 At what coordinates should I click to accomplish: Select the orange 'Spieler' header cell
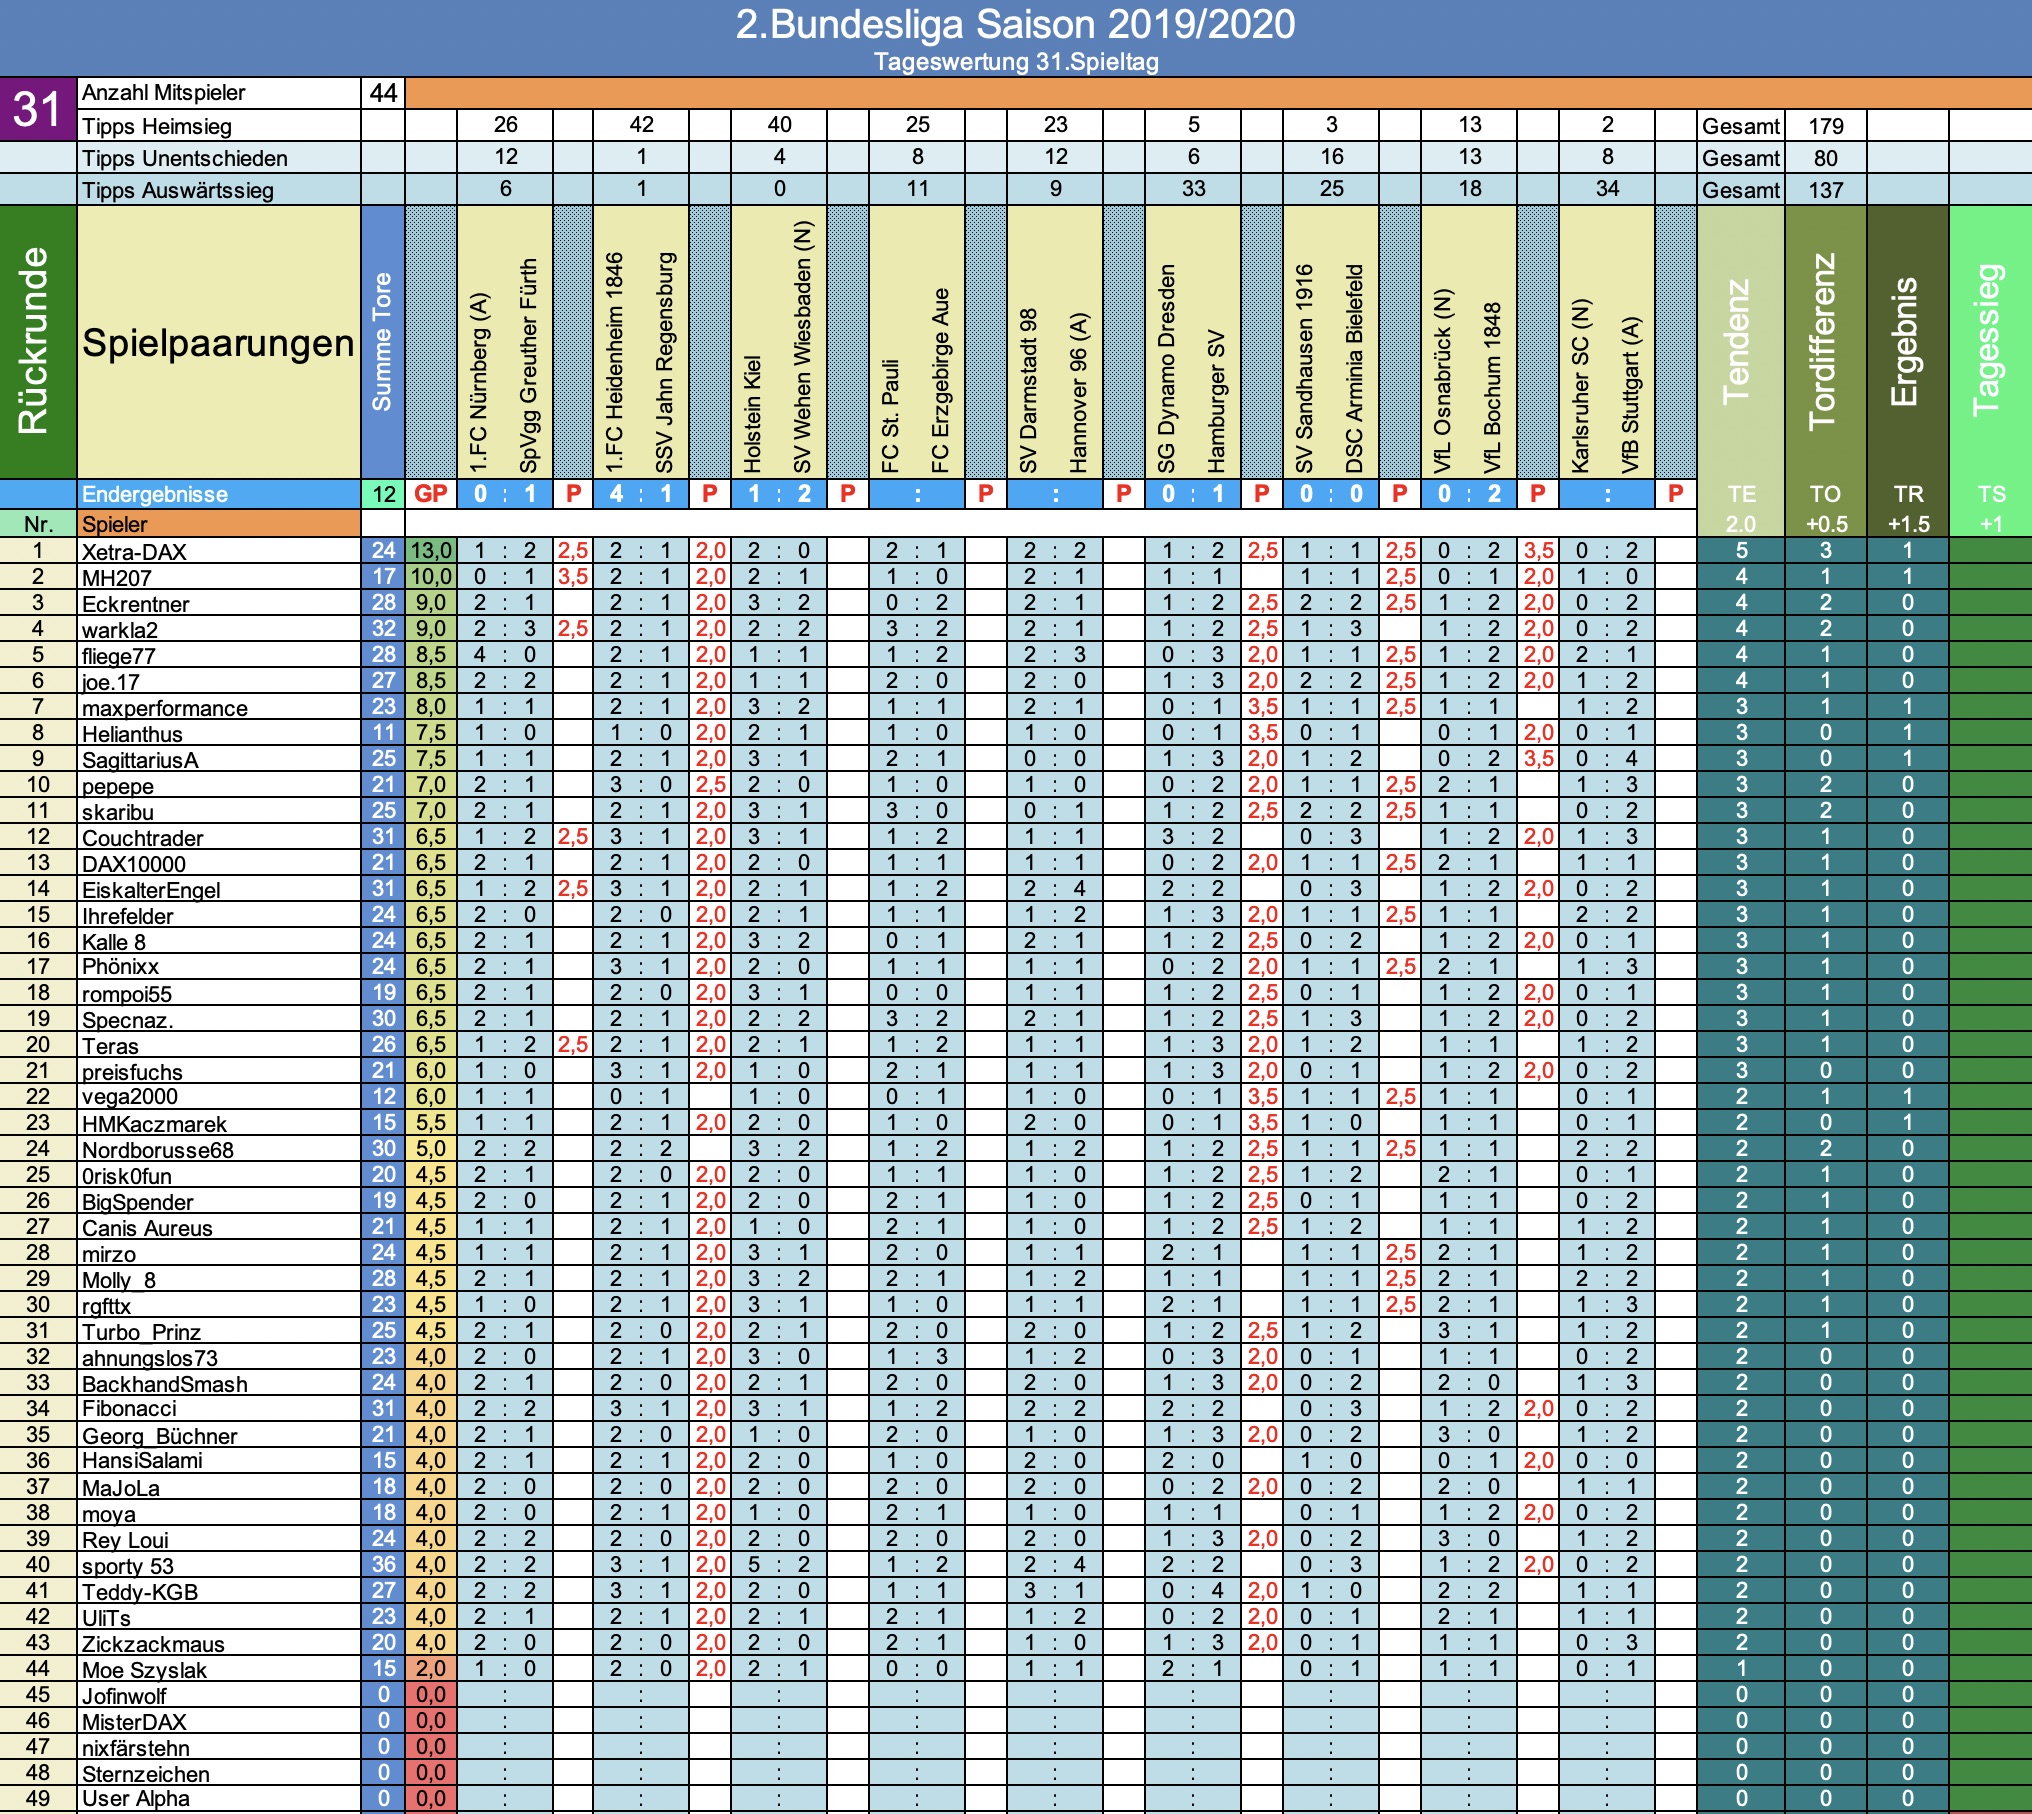click(219, 523)
